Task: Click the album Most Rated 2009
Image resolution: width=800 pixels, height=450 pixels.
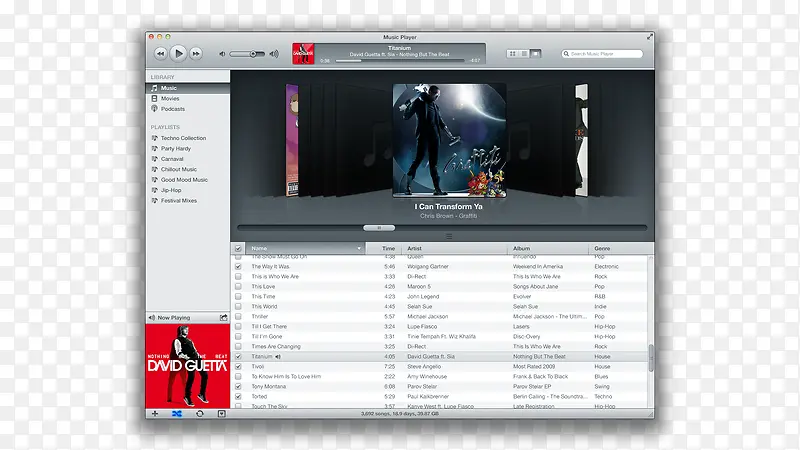Action: [534, 366]
